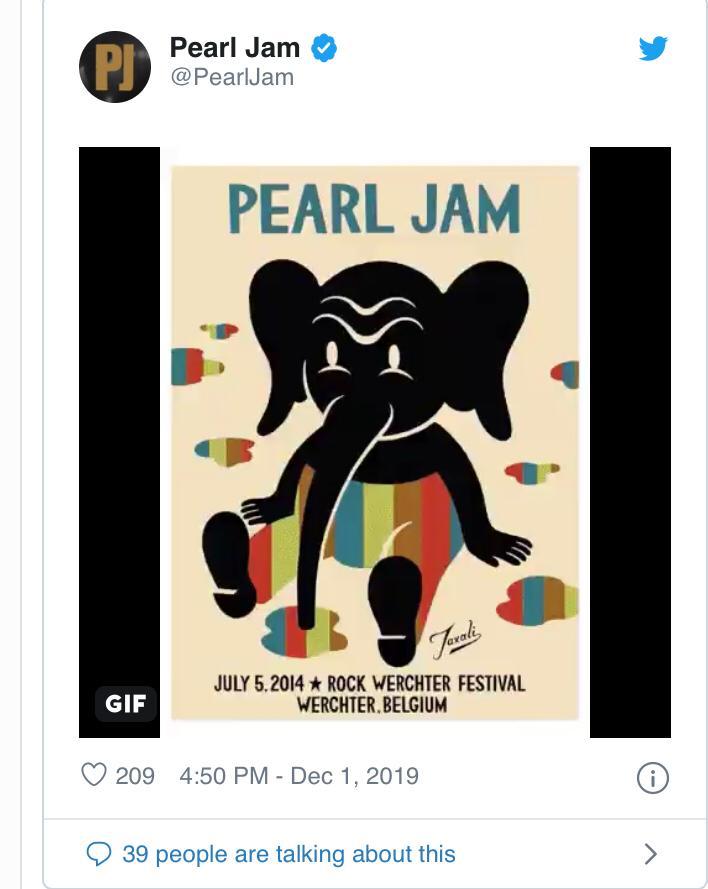Click the right black bar of the GIF

click(630, 442)
